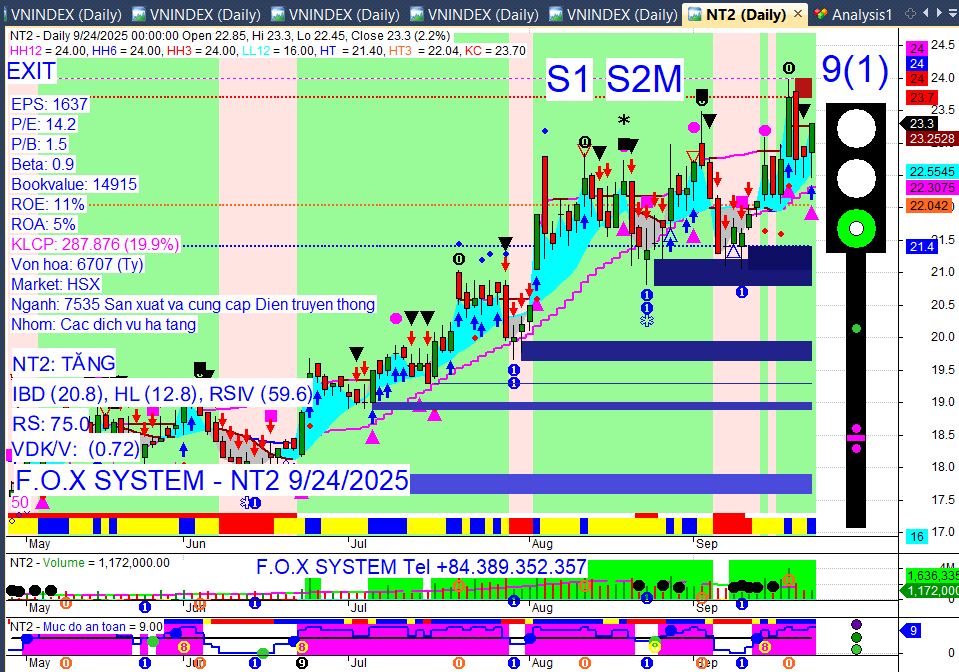Viewport: 959px width, 672px height.
Task: Click the cyan 22.5545 price axis label
Action: tap(931, 172)
